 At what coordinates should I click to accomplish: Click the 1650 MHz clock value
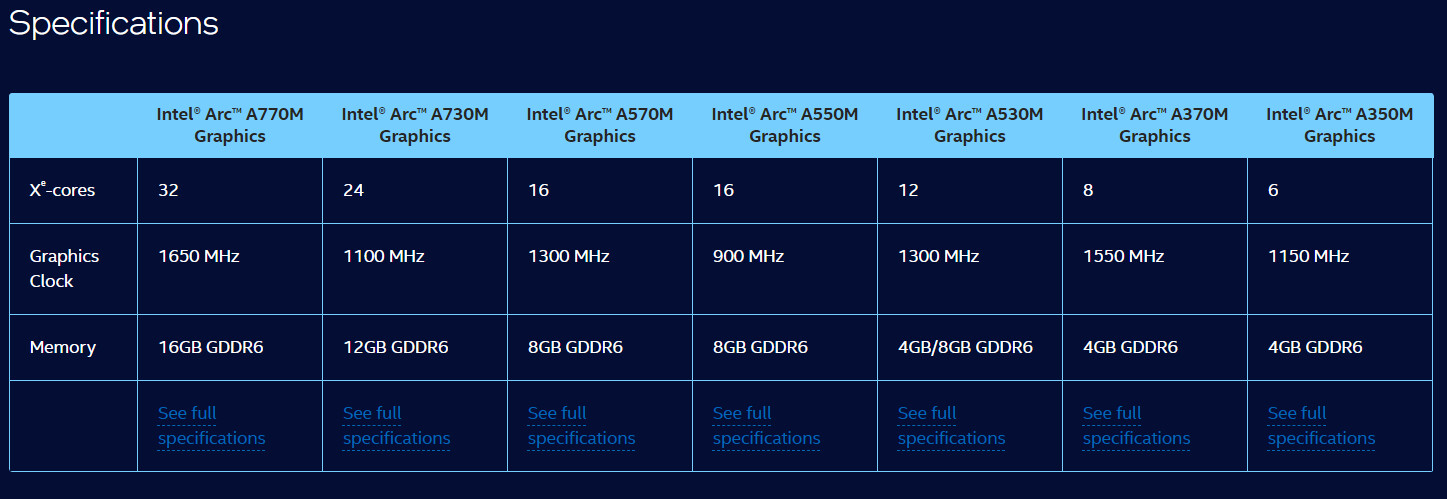pyautogui.click(x=199, y=257)
